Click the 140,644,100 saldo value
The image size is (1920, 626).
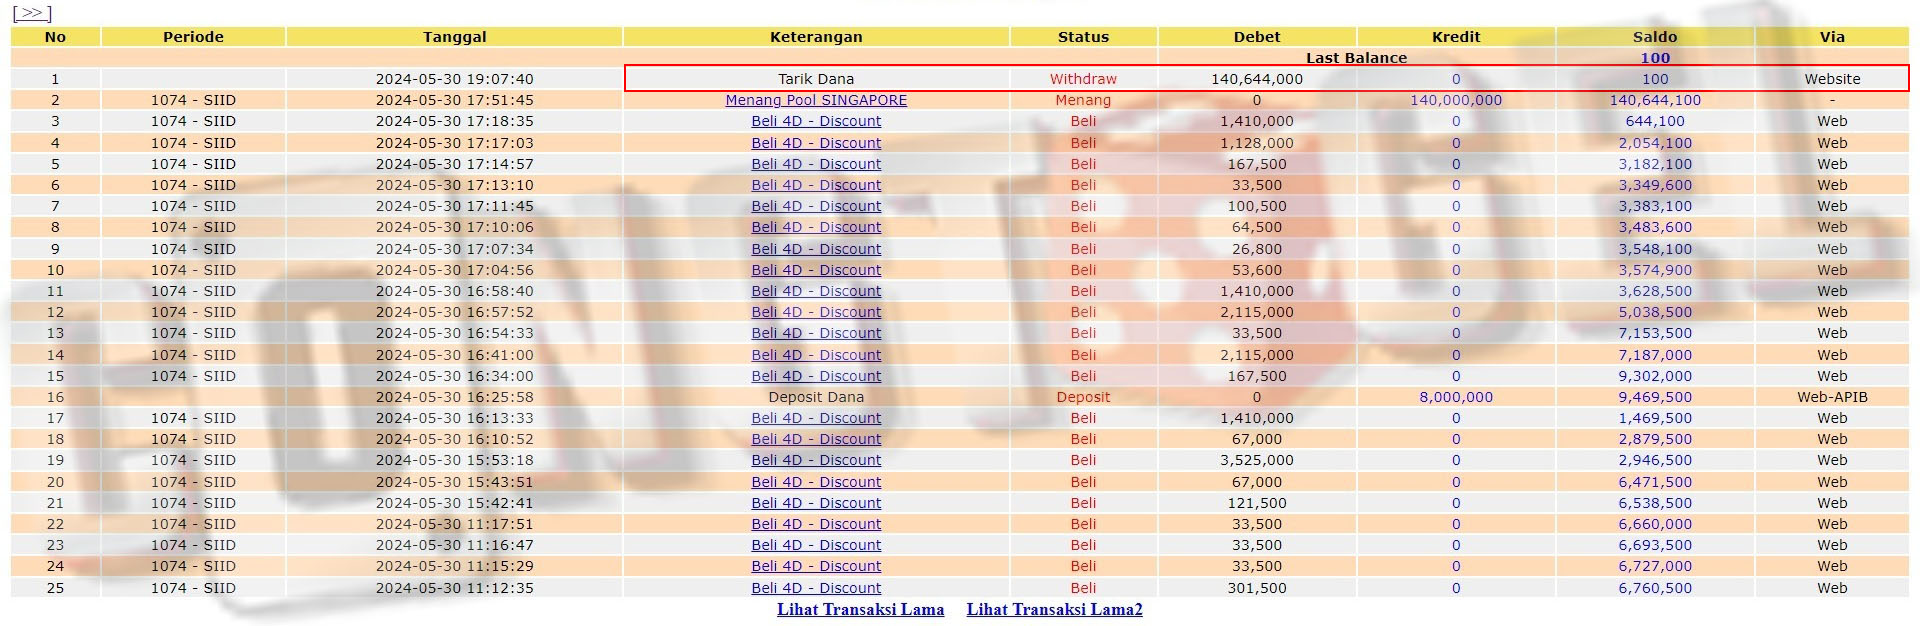point(1654,100)
